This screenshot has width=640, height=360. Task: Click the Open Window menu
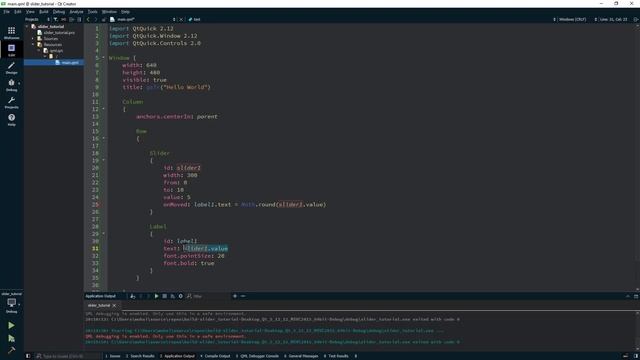click(109, 12)
